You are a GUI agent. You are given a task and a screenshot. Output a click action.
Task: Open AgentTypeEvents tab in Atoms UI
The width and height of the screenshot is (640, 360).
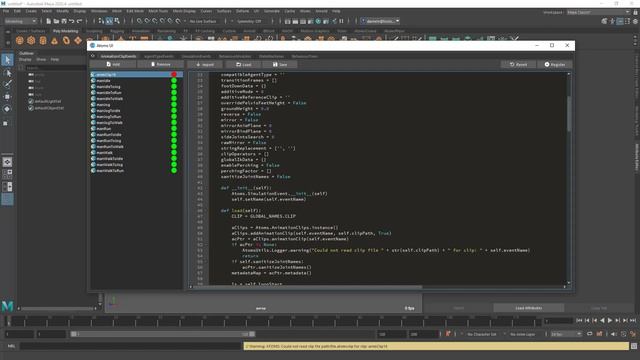point(159,56)
